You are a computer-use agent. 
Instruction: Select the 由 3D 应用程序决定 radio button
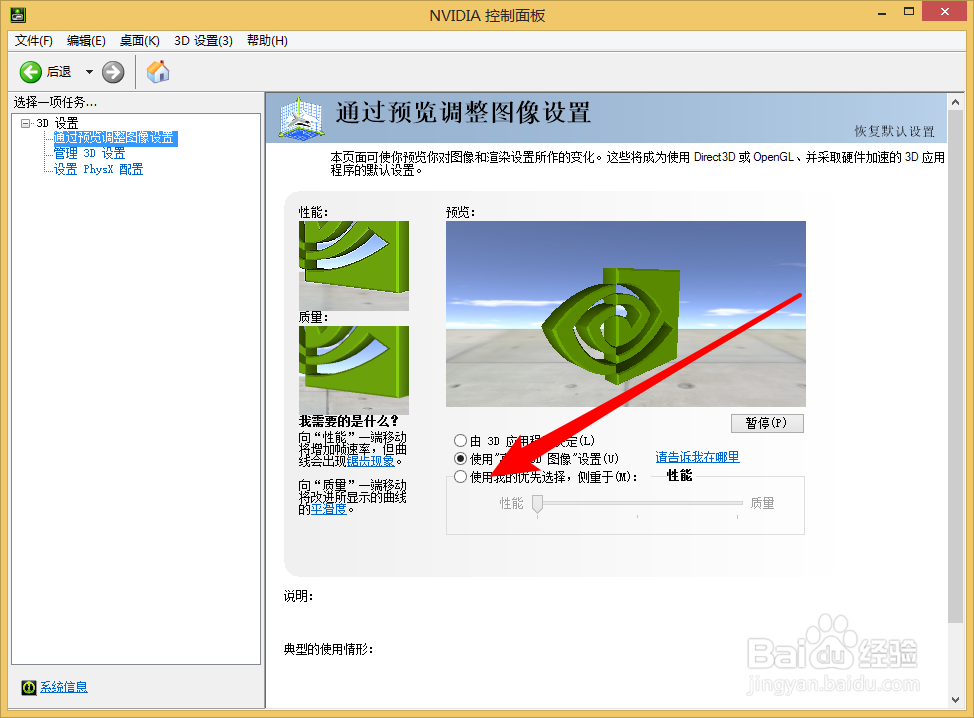coord(460,440)
